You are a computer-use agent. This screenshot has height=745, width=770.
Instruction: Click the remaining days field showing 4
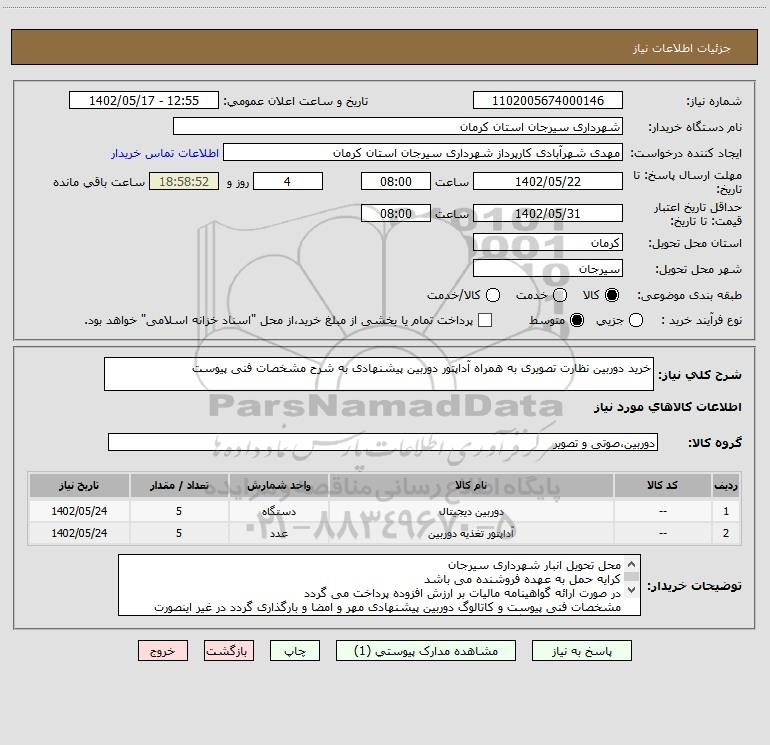(x=288, y=182)
